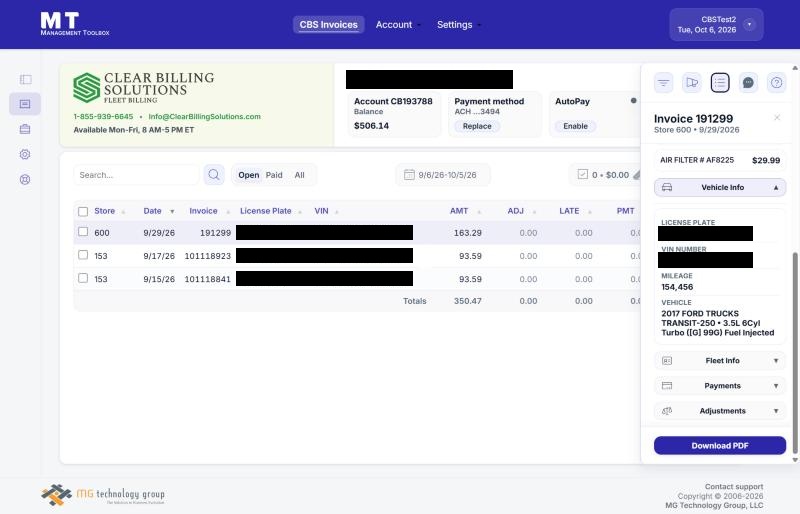The height and width of the screenshot is (514, 800).
Task: Select the Paid filter option
Action: (274, 175)
